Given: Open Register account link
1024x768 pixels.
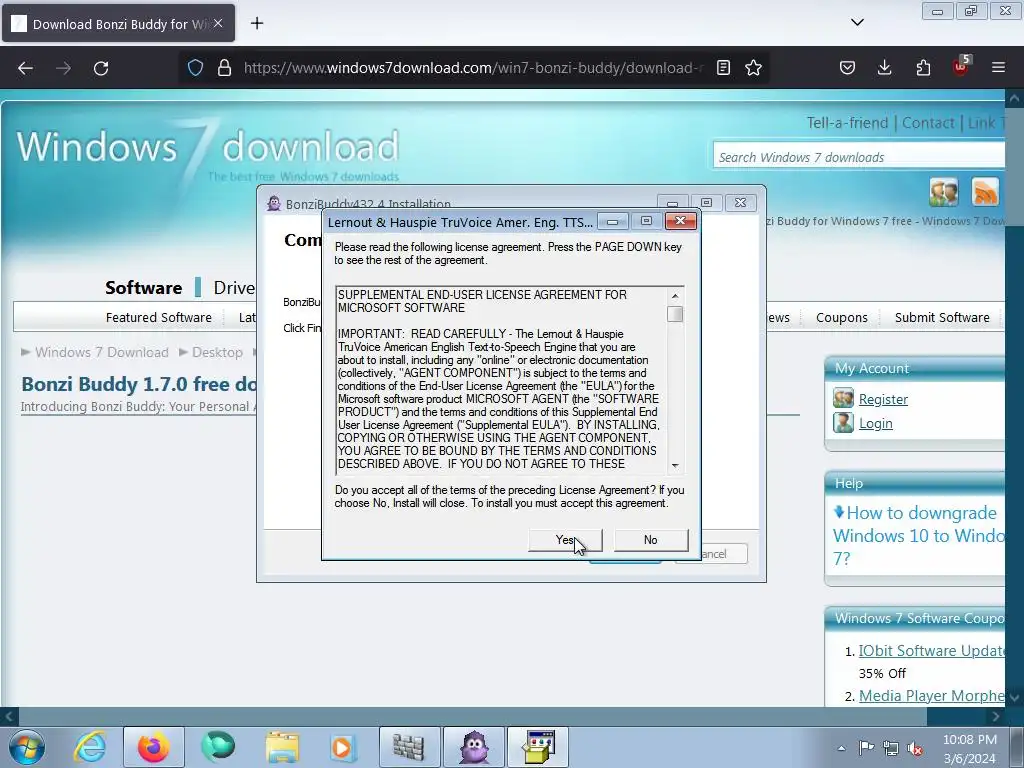Looking at the screenshot, I should (x=883, y=399).
